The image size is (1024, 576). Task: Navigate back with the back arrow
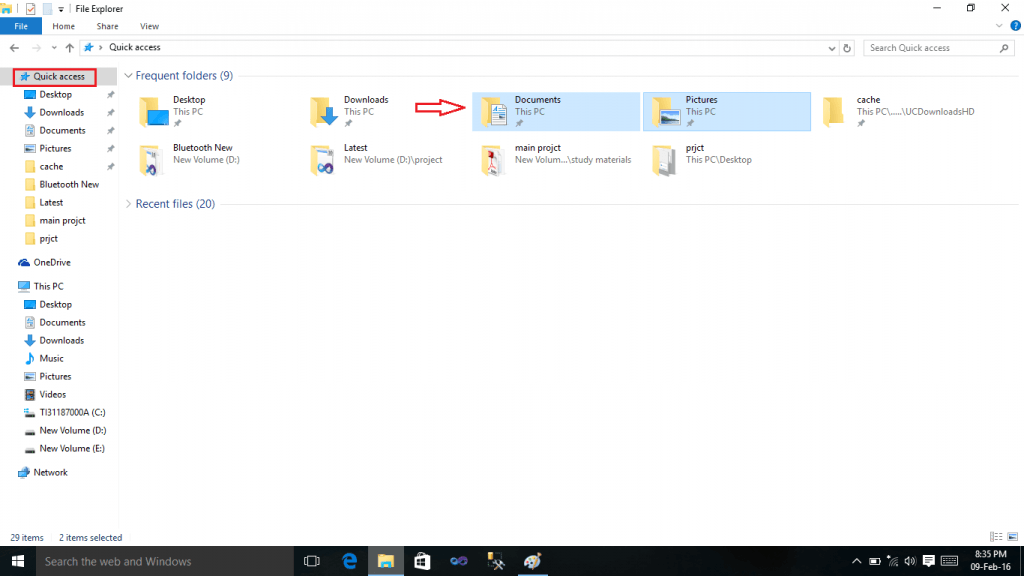(13, 47)
